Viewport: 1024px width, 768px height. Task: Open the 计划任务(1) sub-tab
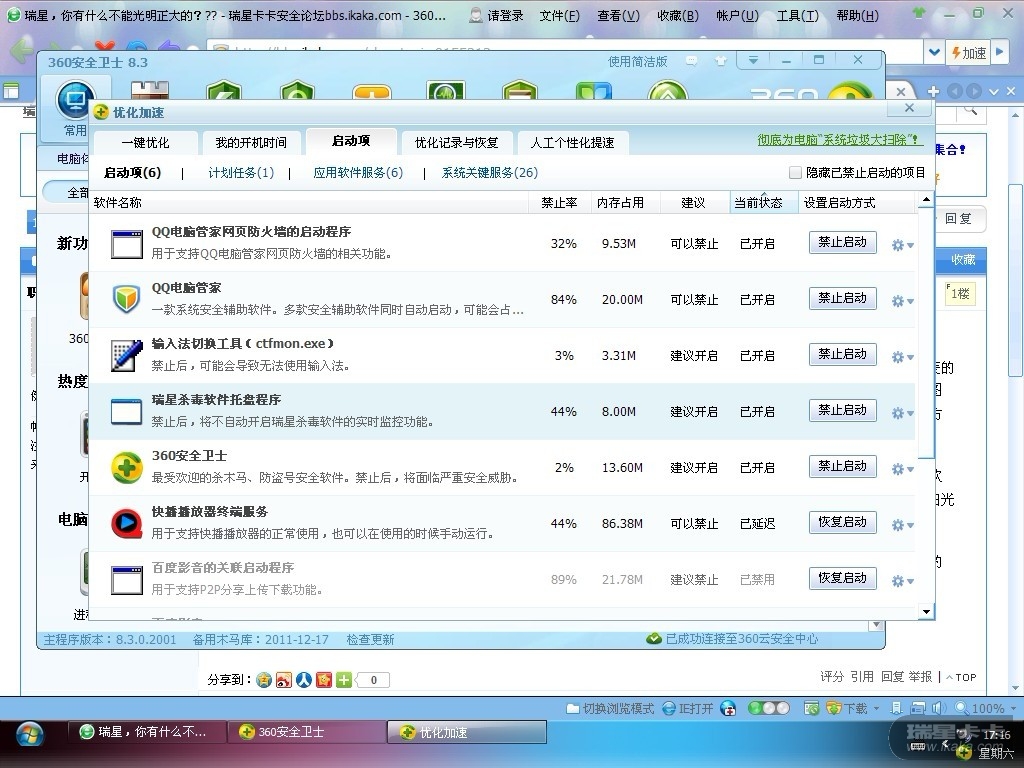coord(241,173)
